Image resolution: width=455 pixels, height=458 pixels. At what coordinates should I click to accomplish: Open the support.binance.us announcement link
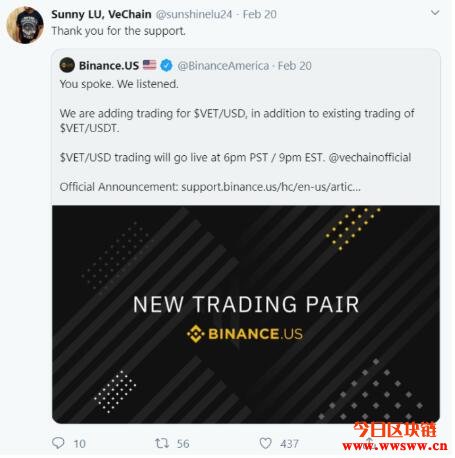coord(271,187)
